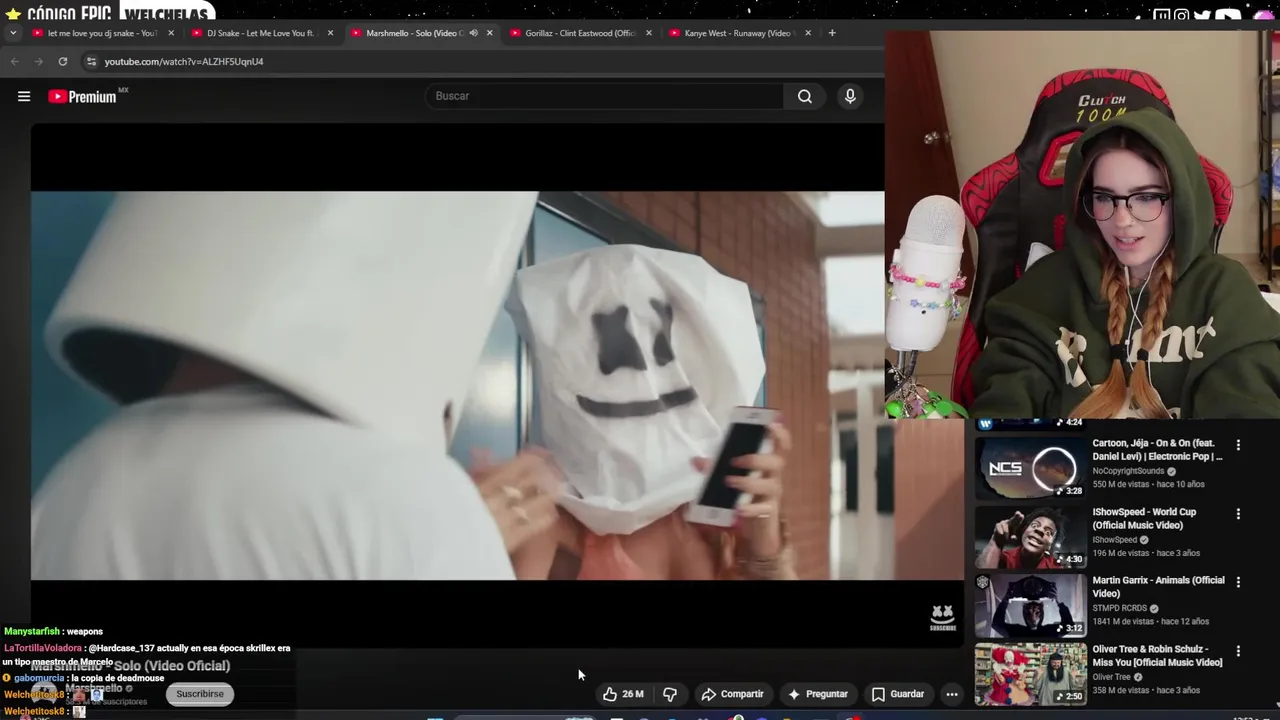The image size is (1280, 720).
Task: Click YouTube icon in stream overlay
Action: (x=1228, y=15)
